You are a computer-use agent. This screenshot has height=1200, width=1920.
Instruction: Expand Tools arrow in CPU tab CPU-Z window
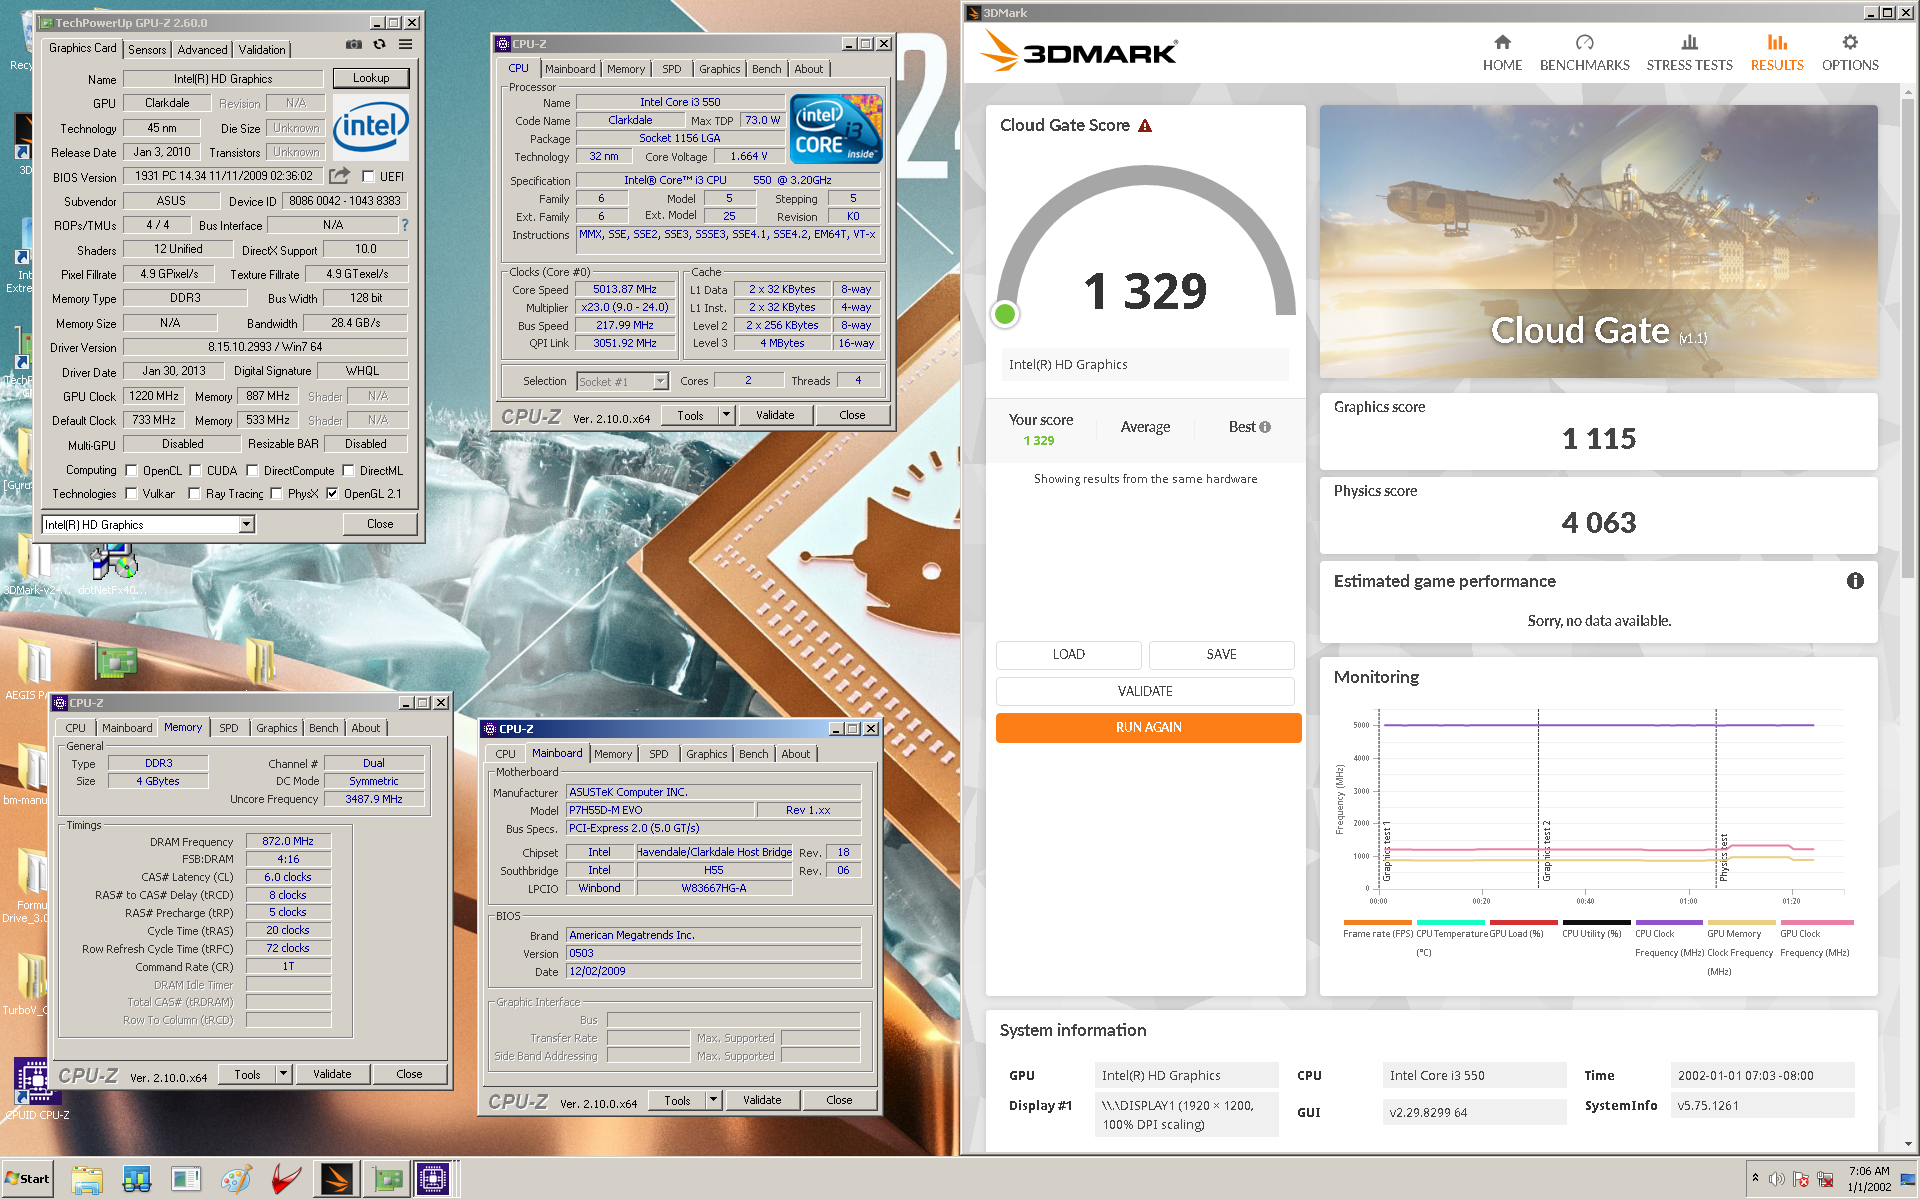[727, 415]
